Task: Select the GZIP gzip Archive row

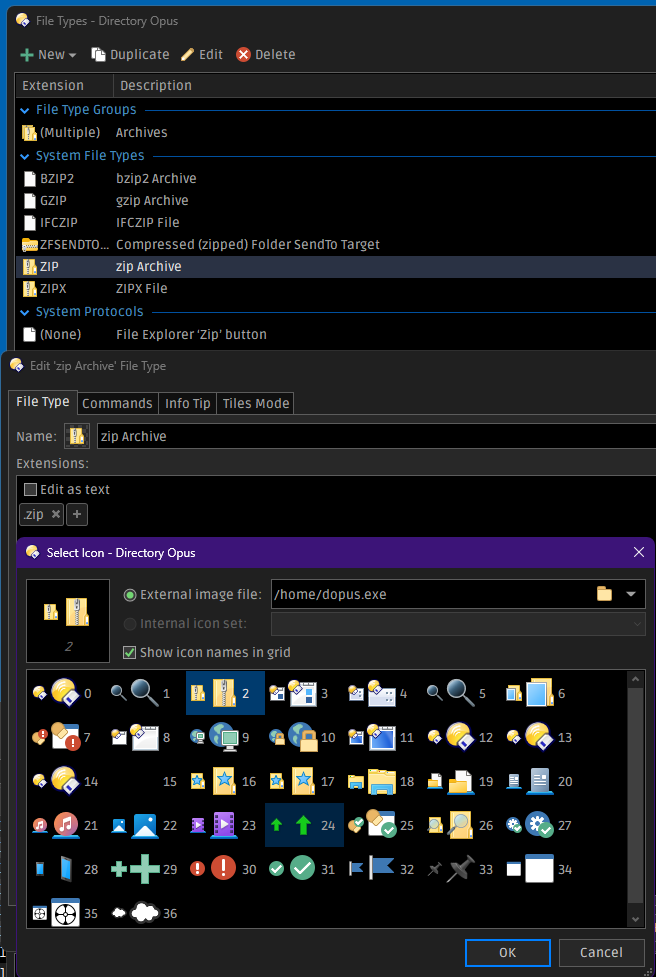Action: pos(336,201)
